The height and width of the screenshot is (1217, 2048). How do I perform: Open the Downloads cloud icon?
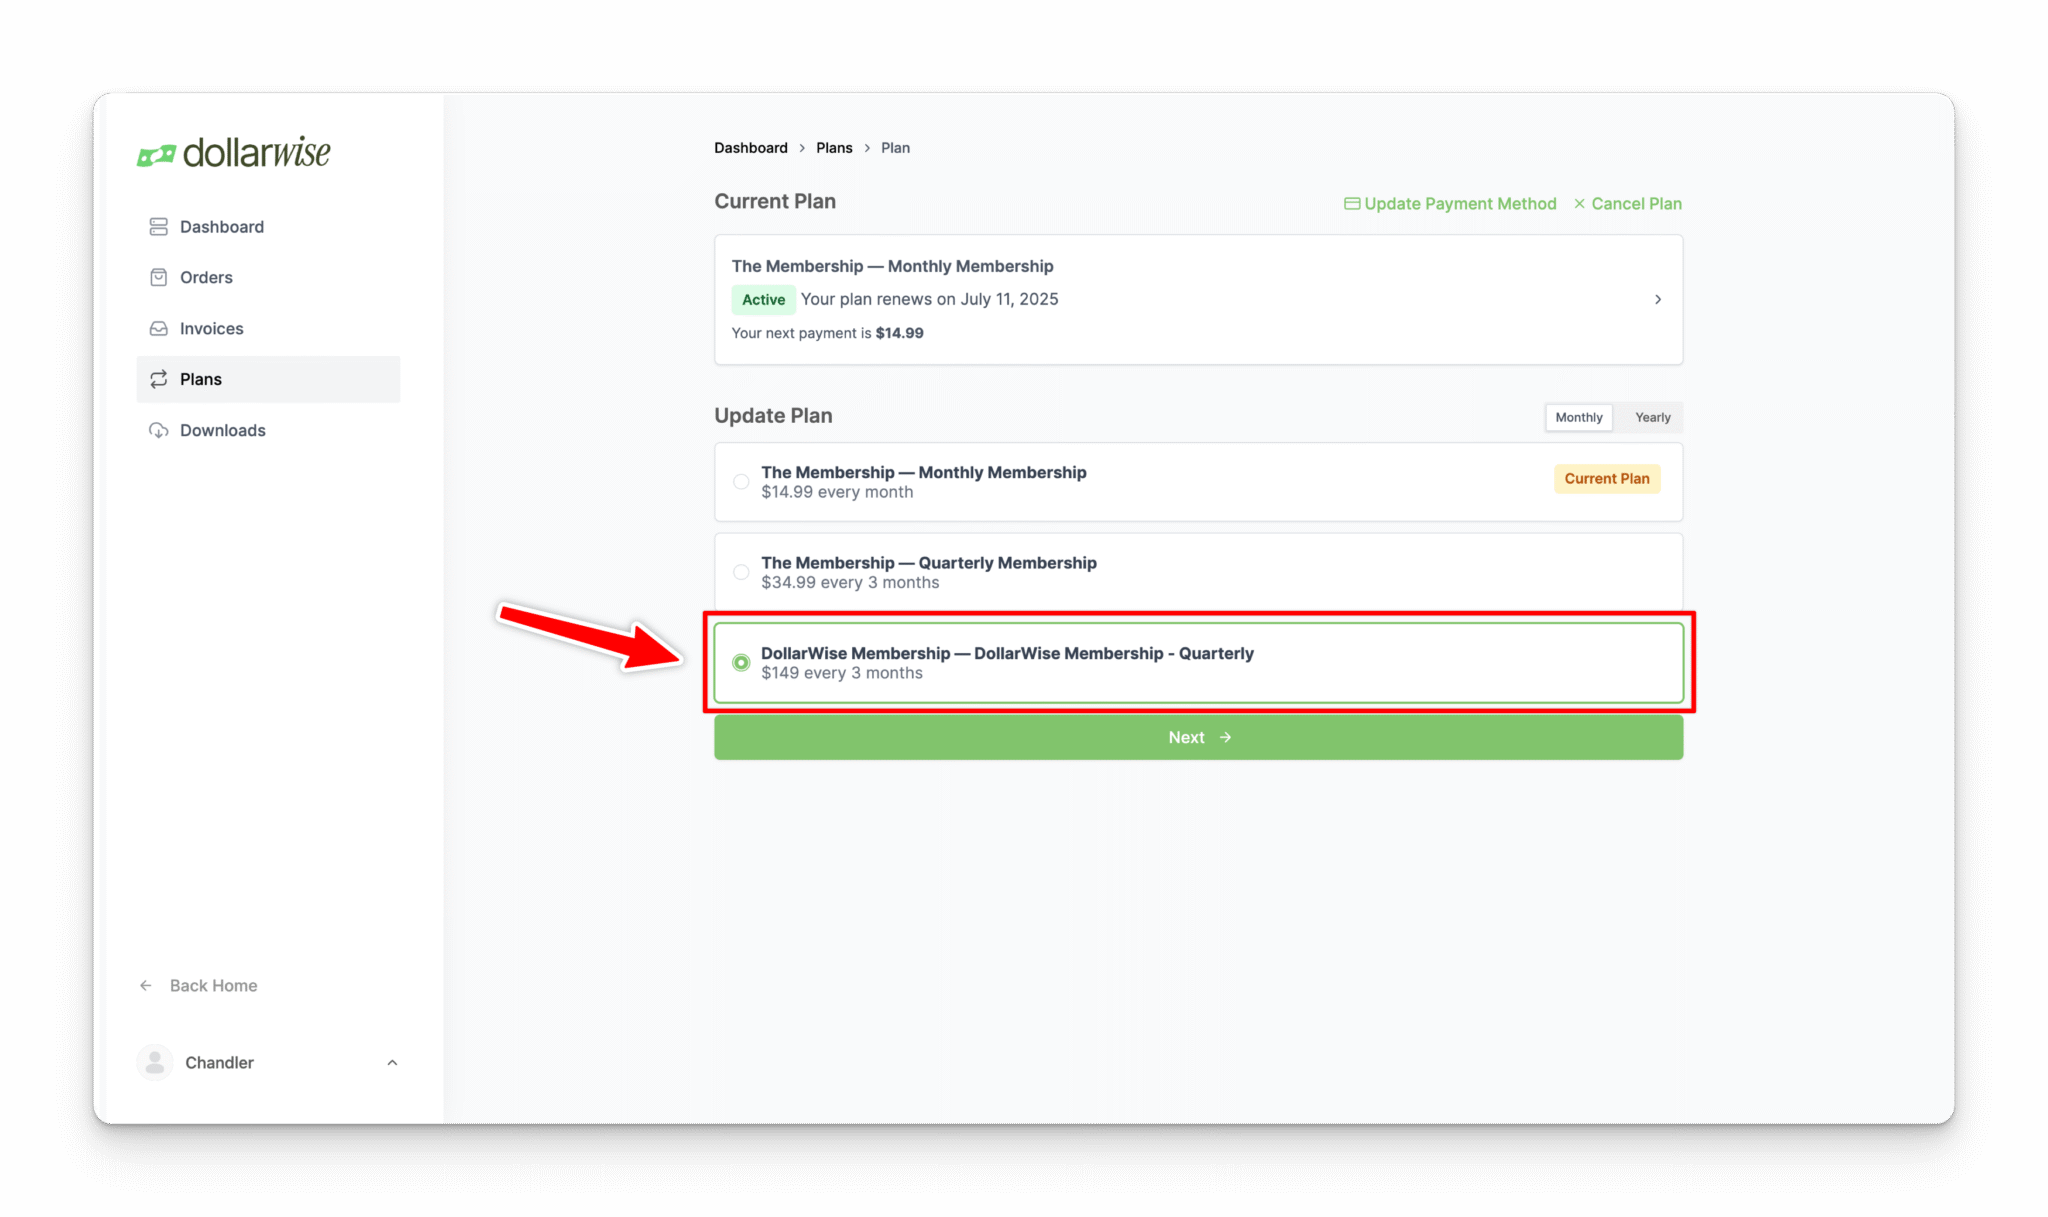click(x=159, y=430)
